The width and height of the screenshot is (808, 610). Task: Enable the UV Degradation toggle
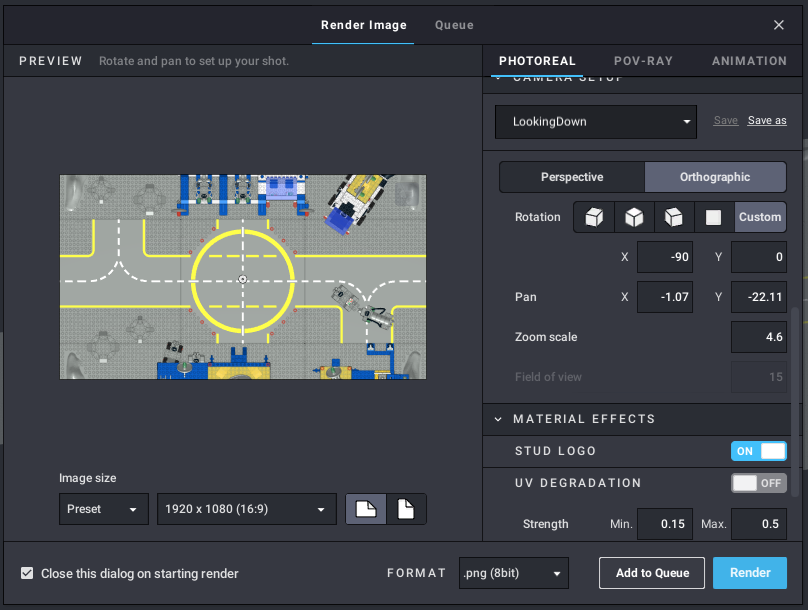click(758, 483)
